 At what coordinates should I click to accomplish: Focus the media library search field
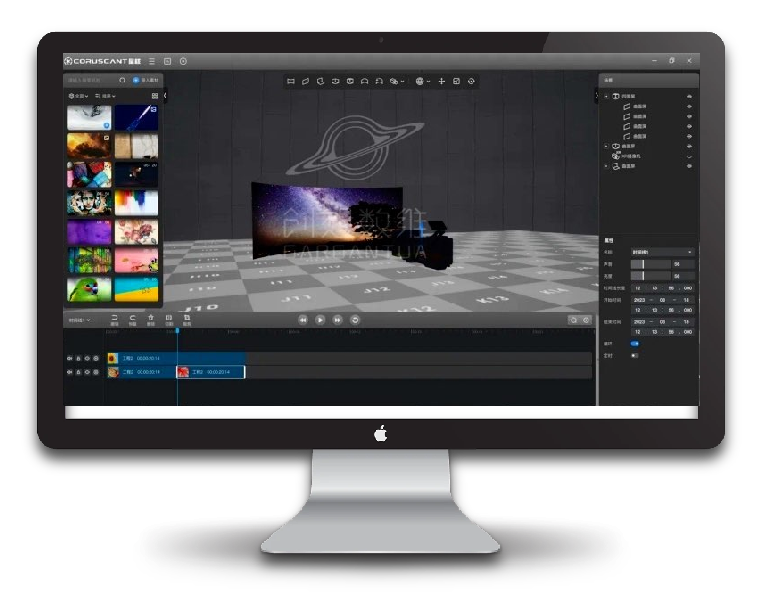tap(91, 80)
